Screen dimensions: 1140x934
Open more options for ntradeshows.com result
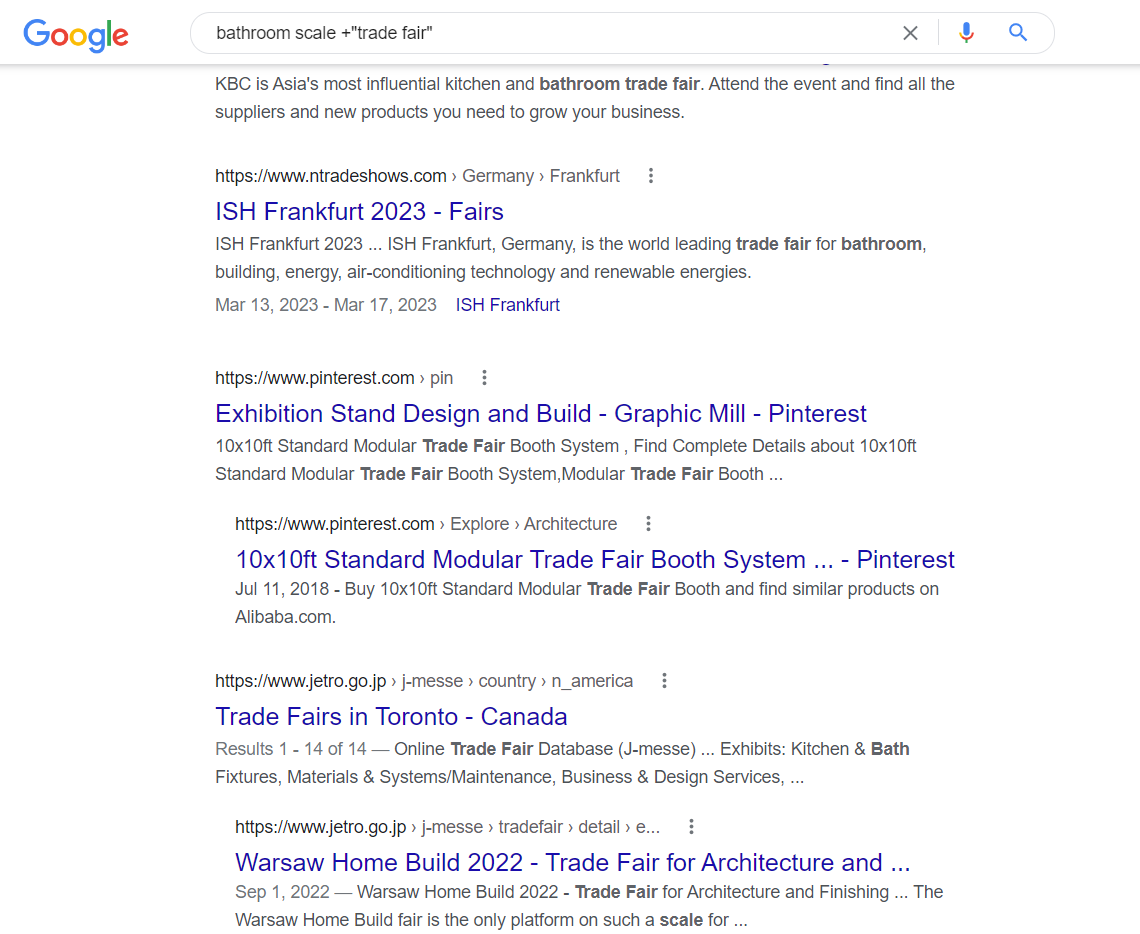(x=651, y=176)
